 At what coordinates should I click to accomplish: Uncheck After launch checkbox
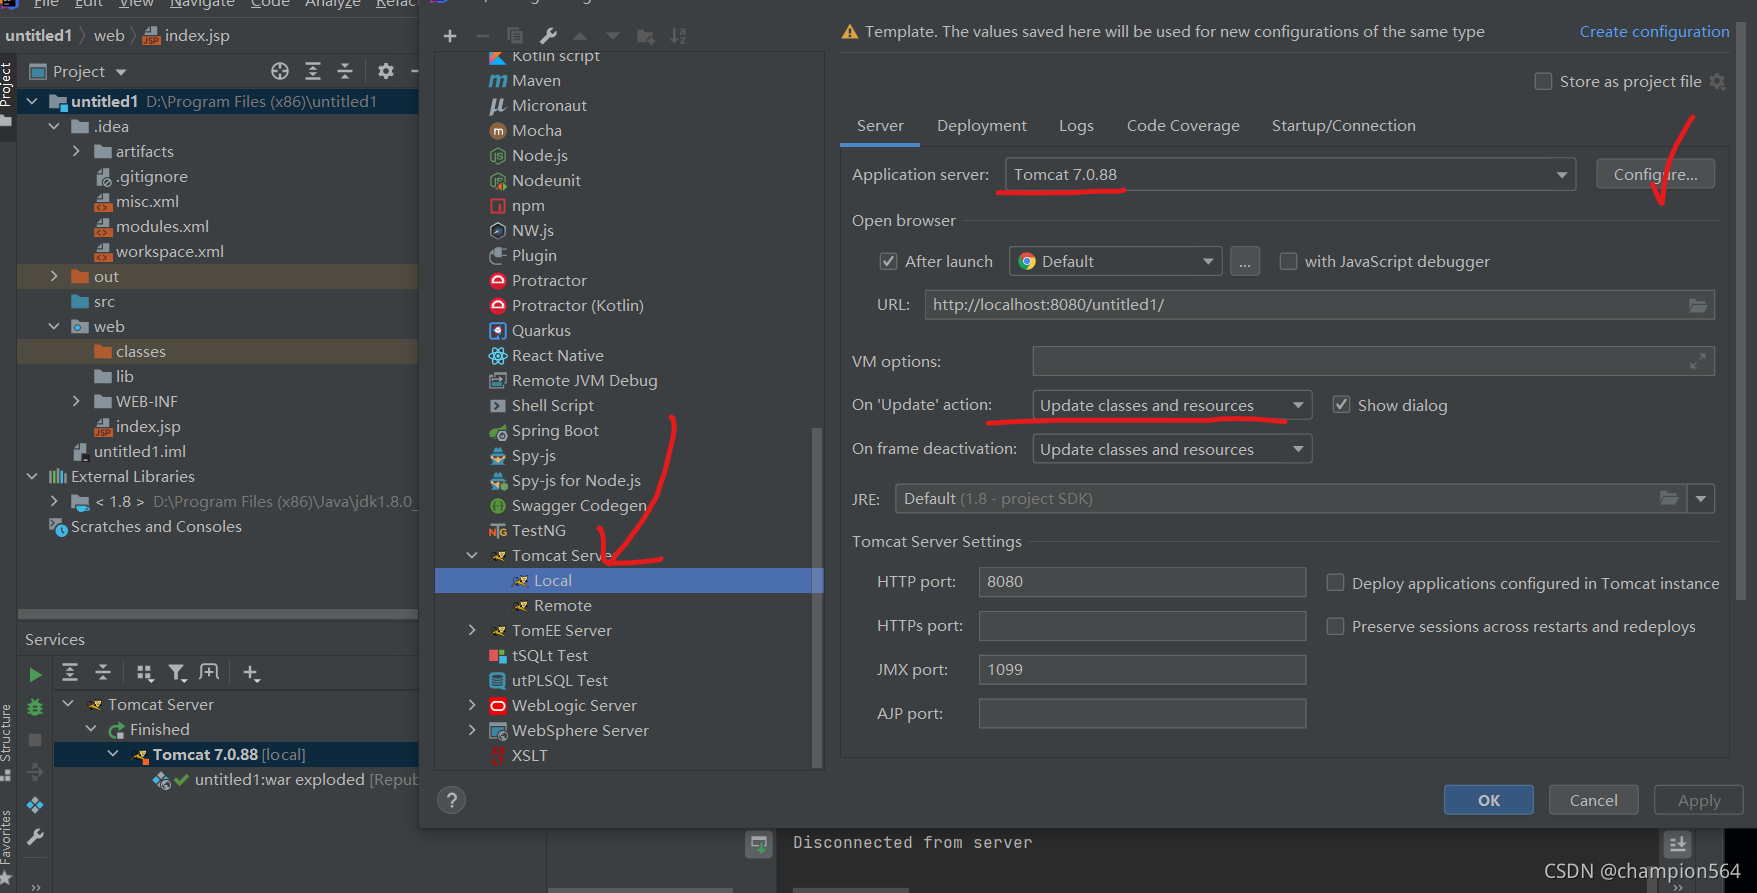pyautogui.click(x=888, y=261)
